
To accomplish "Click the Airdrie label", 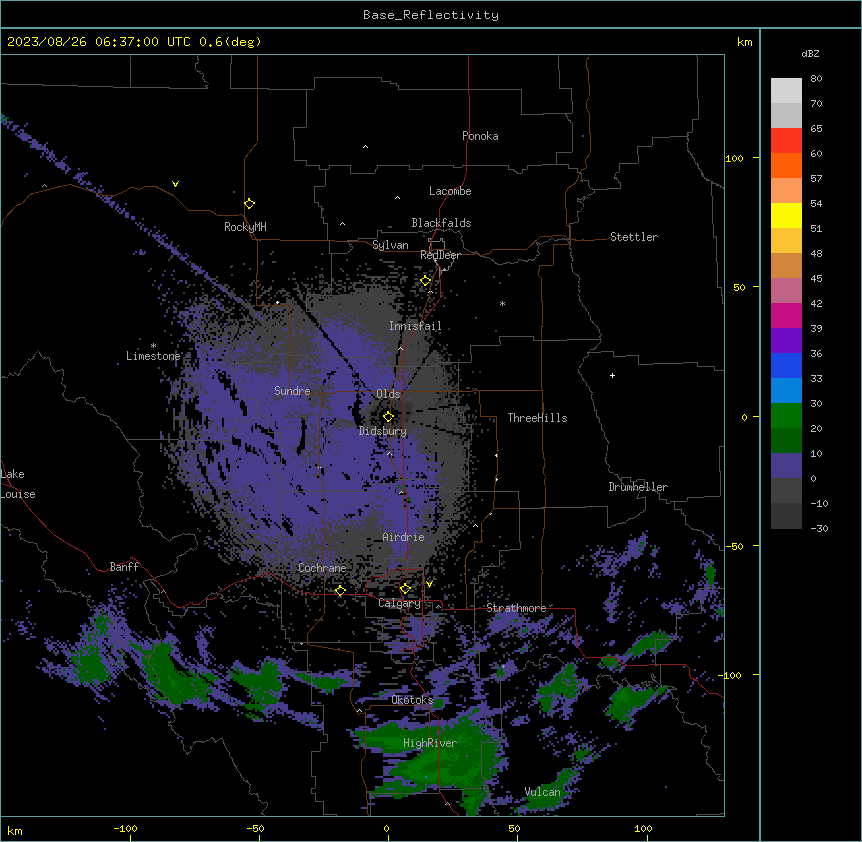I will pos(403,537).
